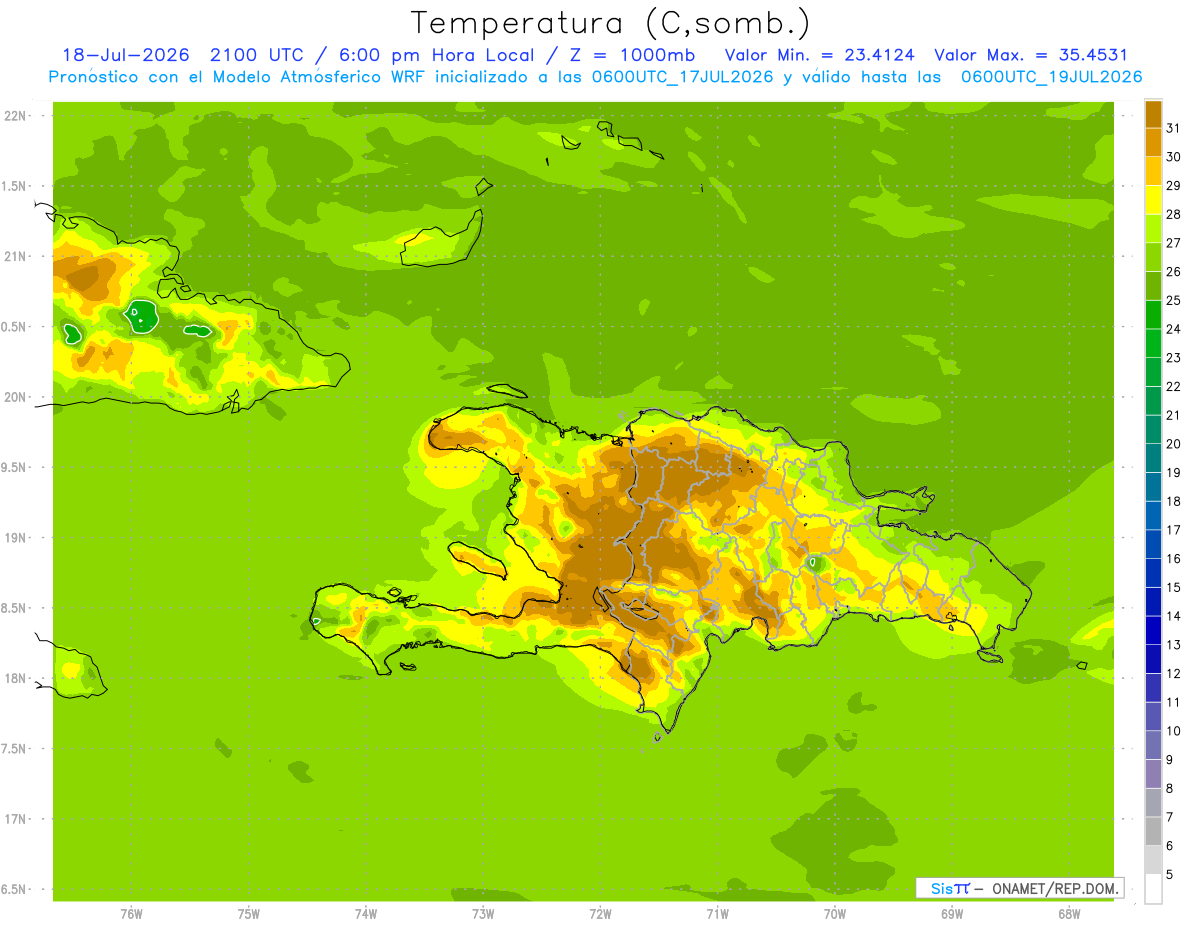The image size is (1200, 927).
Task: Click the dark brown swatch above 31
Action: coord(1153,114)
